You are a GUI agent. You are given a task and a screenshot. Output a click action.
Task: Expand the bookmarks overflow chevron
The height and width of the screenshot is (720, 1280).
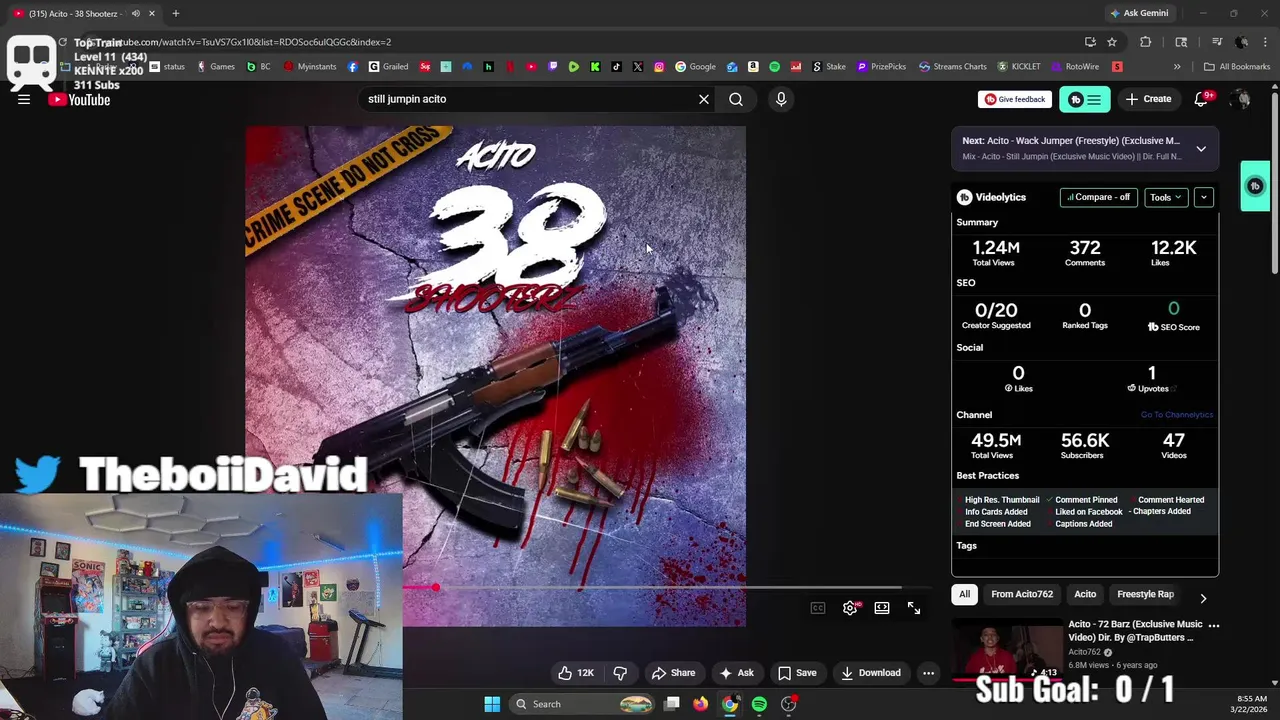[1177, 67]
